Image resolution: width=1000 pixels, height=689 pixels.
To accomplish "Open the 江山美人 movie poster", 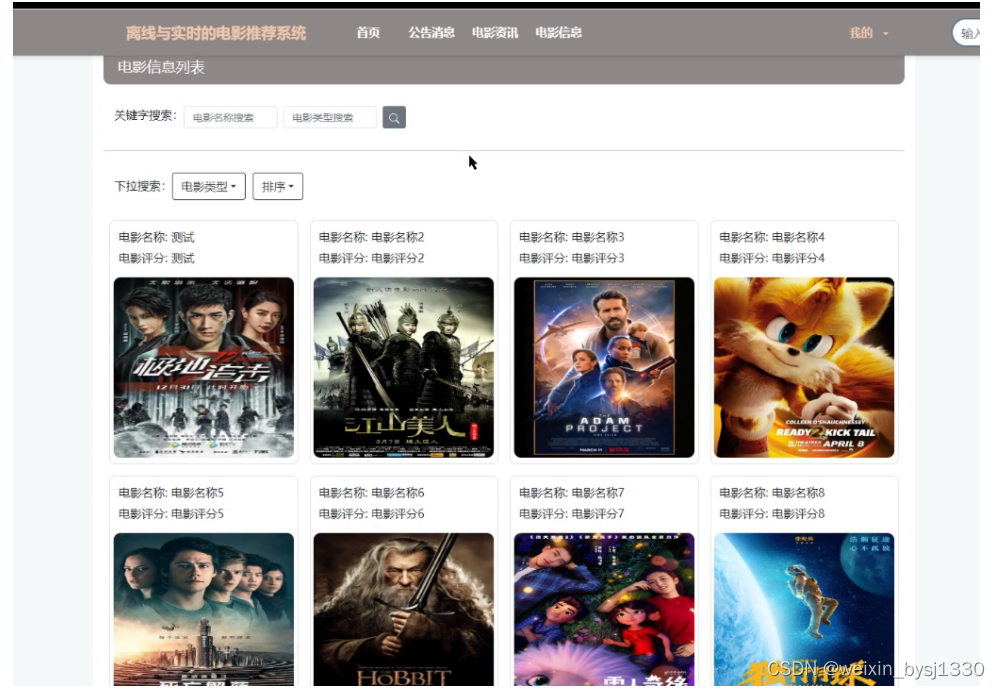I will [404, 367].
